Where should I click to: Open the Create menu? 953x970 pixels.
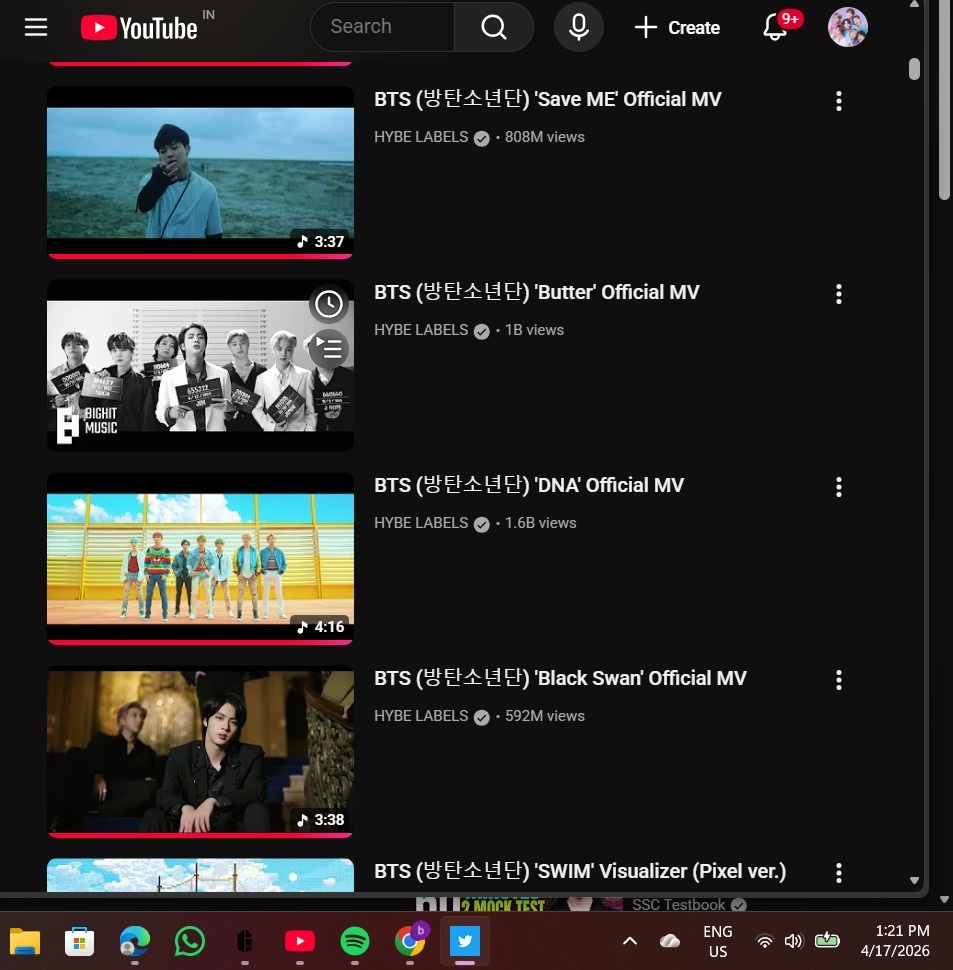(677, 27)
